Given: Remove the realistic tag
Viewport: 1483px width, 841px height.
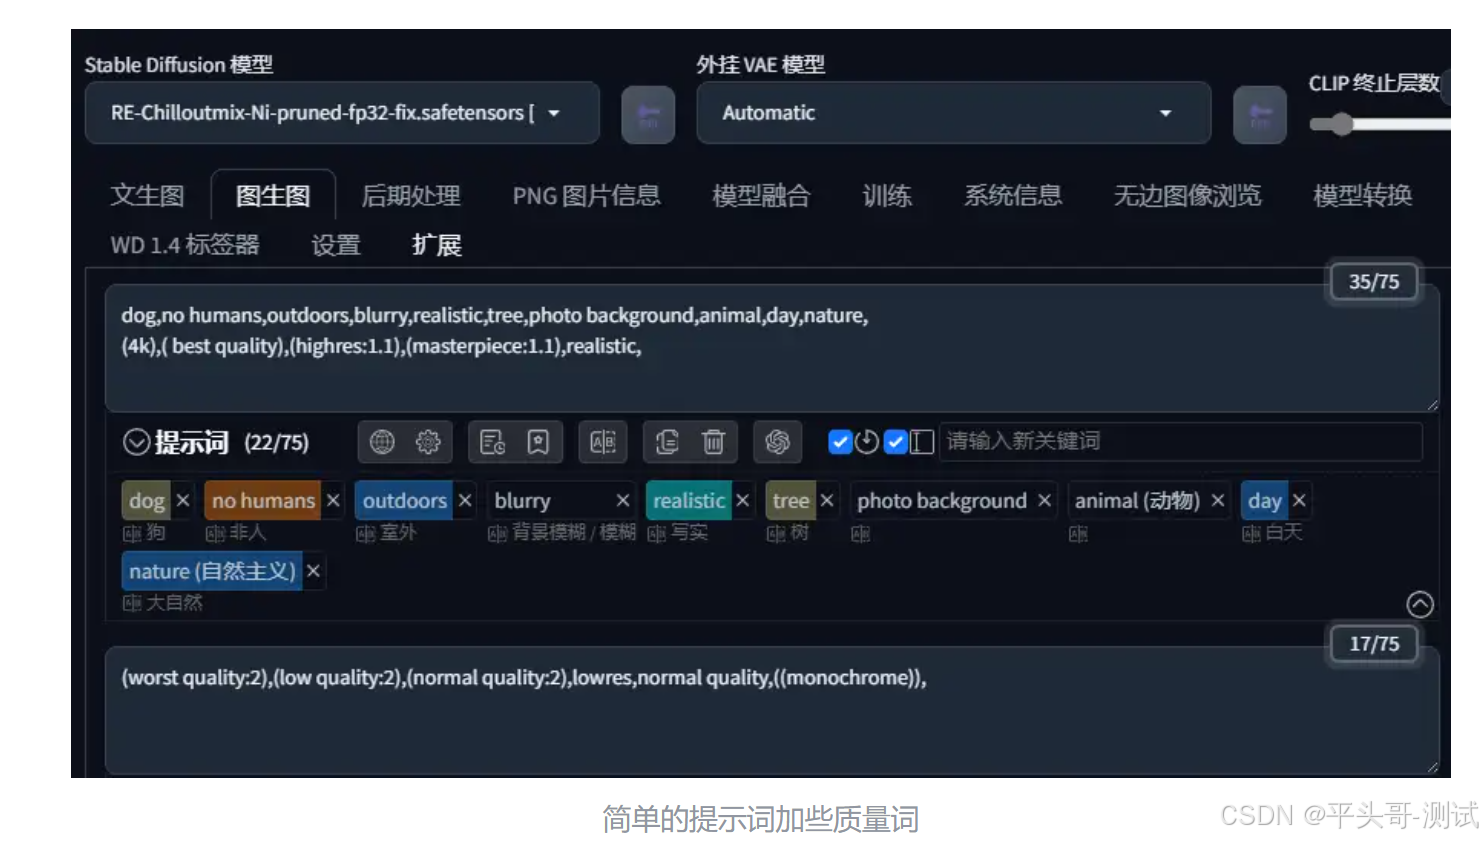Looking at the screenshot, I should click(743, 500).
